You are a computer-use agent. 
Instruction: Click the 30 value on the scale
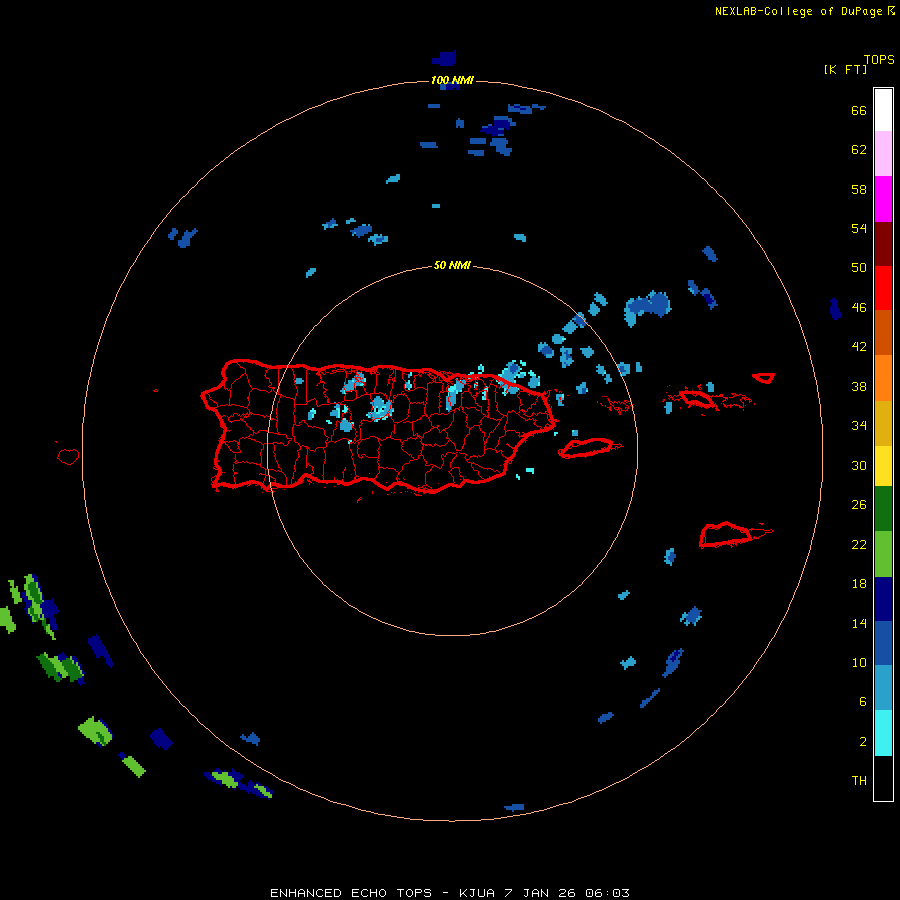859,465
